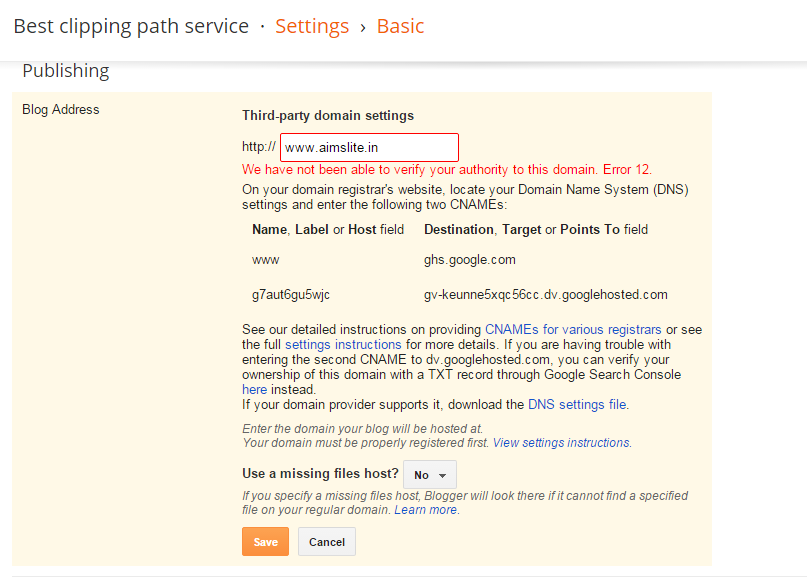Open 'CNAMEs for various registrars' link

(x=573, y=329)
